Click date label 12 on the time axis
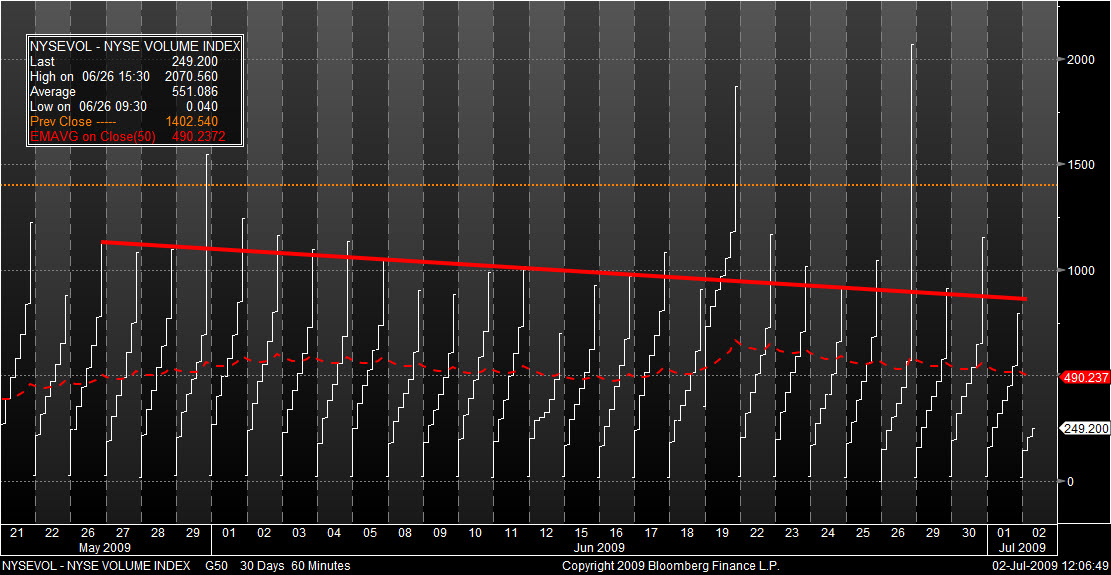This screenshot has width=1111, height=575. [546, 532]
